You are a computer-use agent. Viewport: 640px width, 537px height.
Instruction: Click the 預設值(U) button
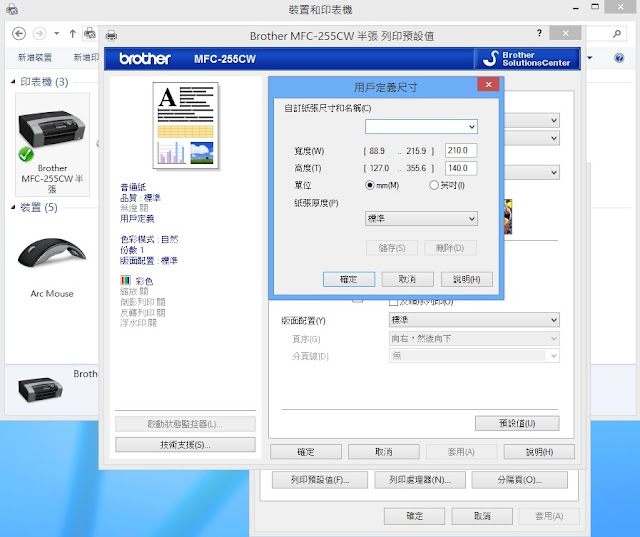(517, 423)
